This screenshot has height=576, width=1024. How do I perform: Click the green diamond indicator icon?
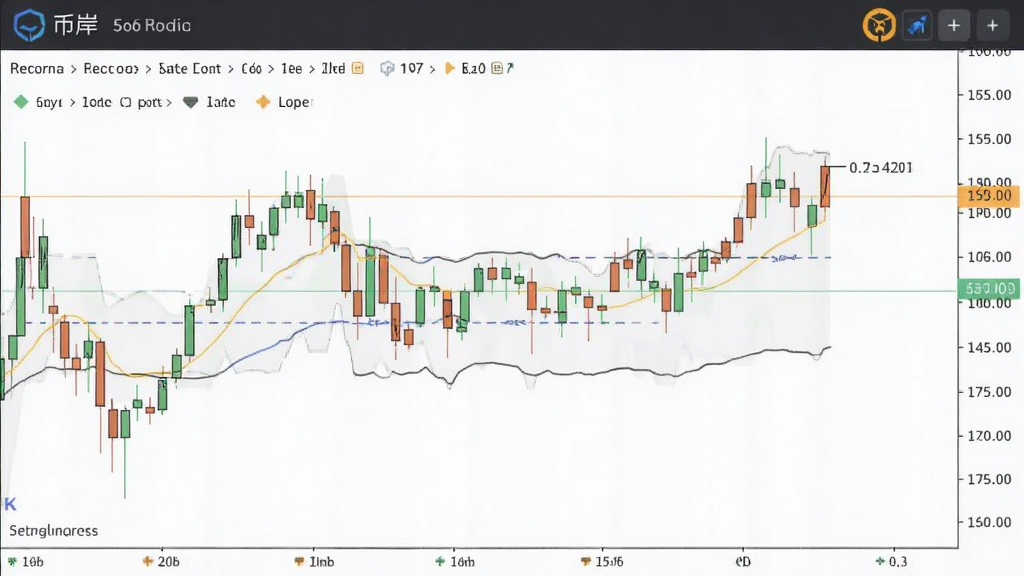point(21,102)
